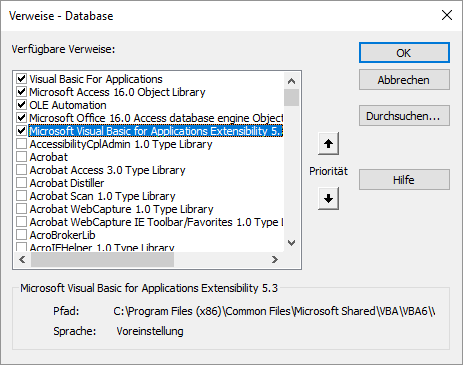The height and width of the screenshot is (365, 463).
Task: Enable AcroBrokerLib reference checkbox
Action: [x=22, y=235]
